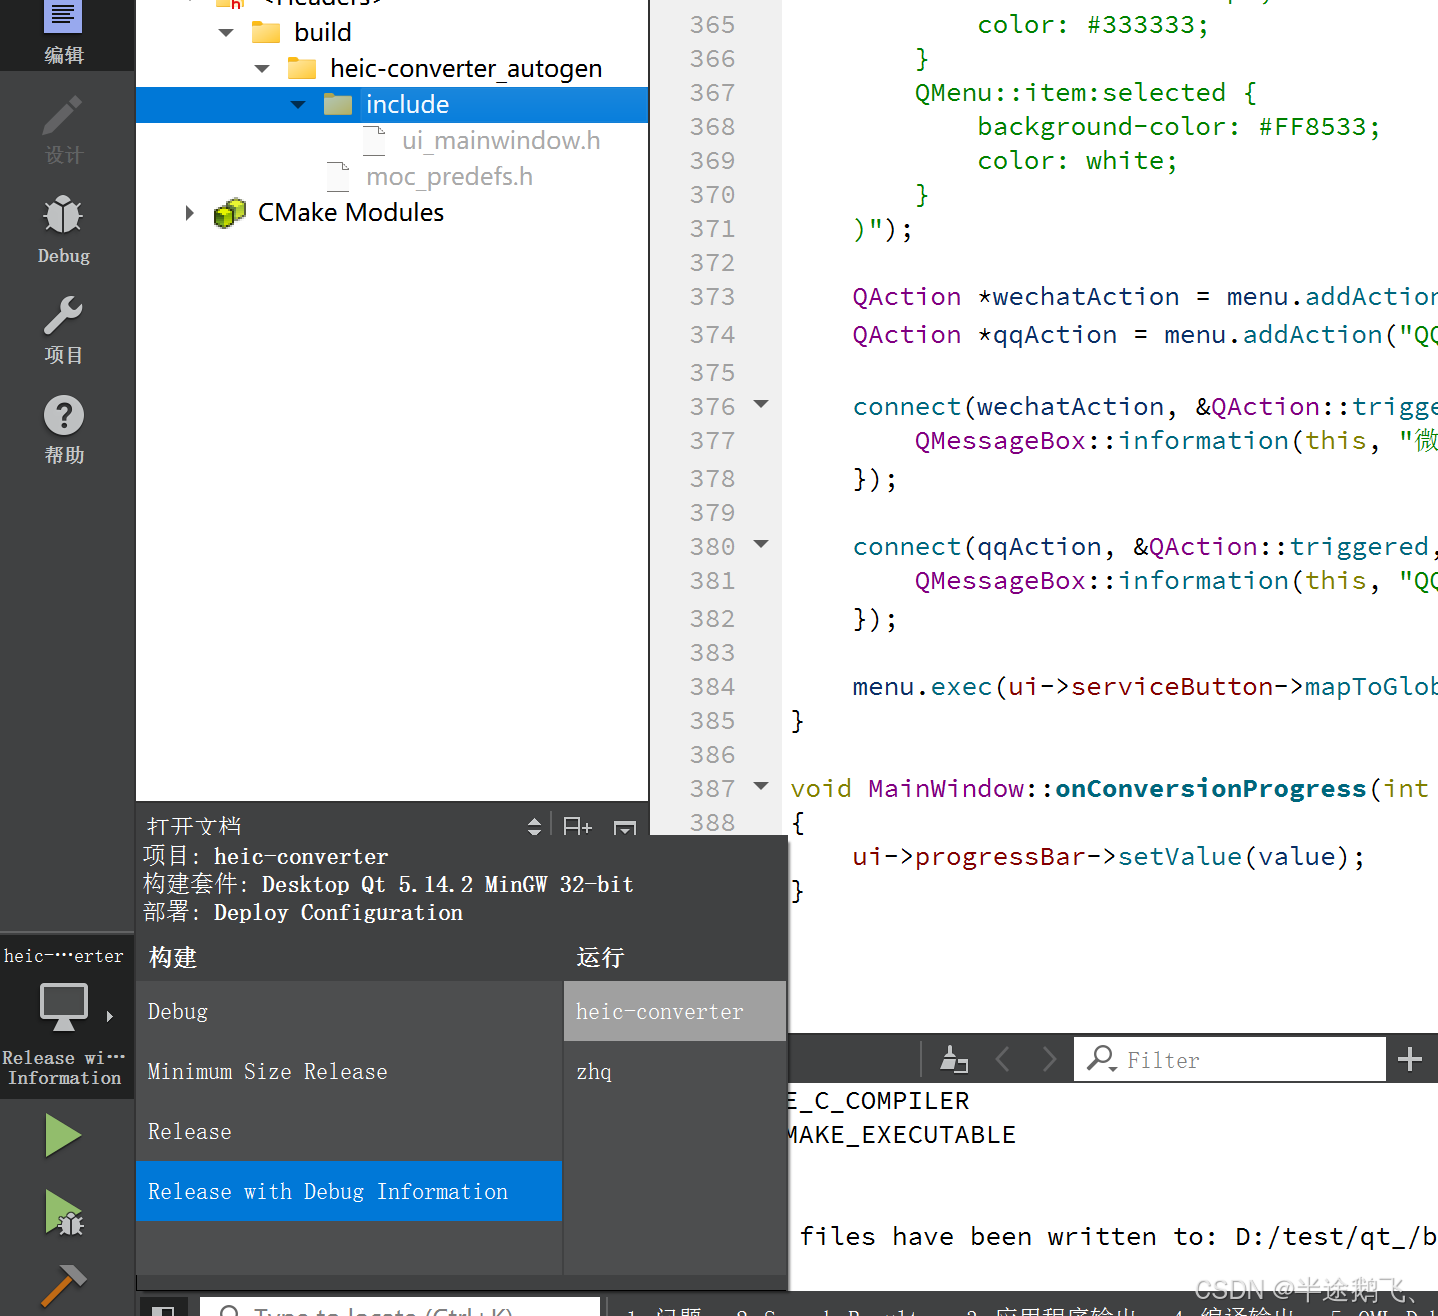
Task: Click the Release wi··· Information kit label
Action: click(x=64, y=1068)
